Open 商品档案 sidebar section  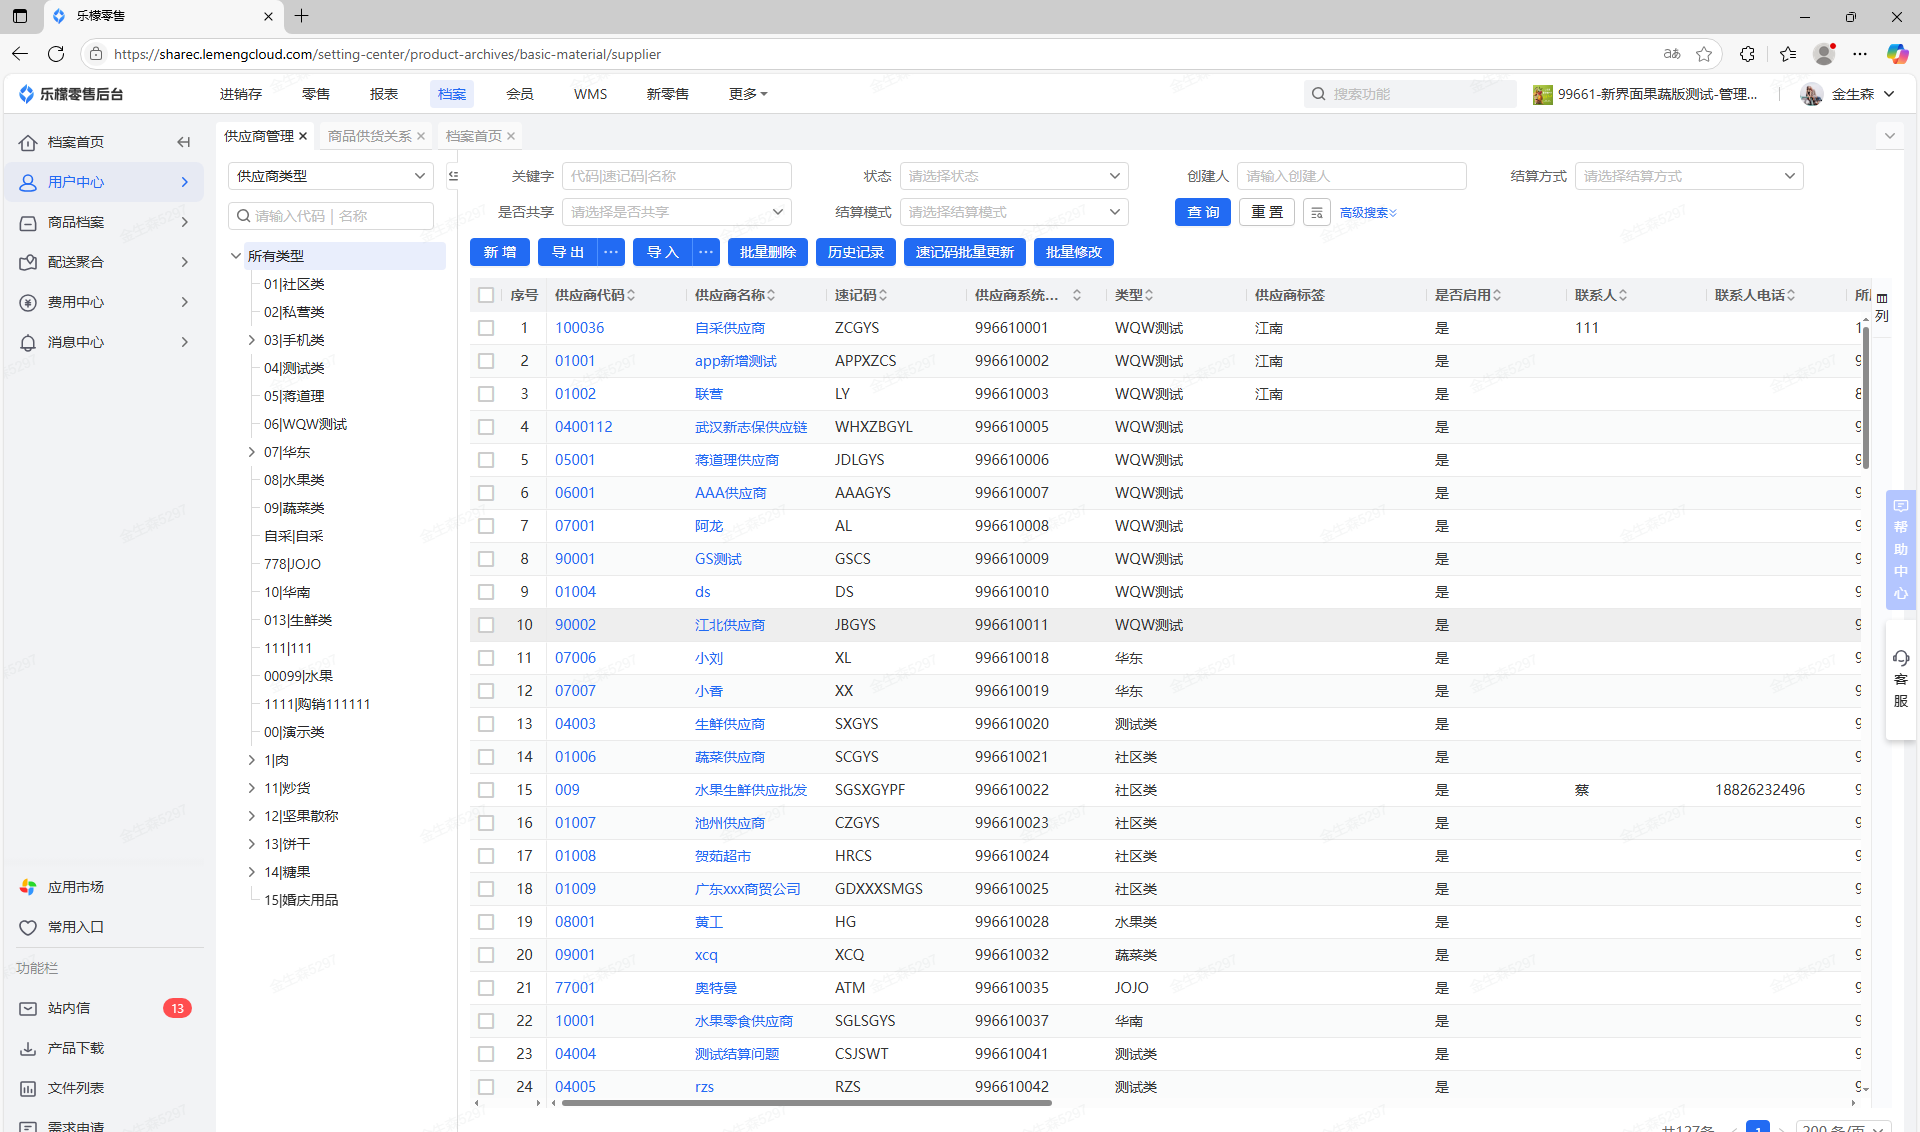tap(104, 222)
